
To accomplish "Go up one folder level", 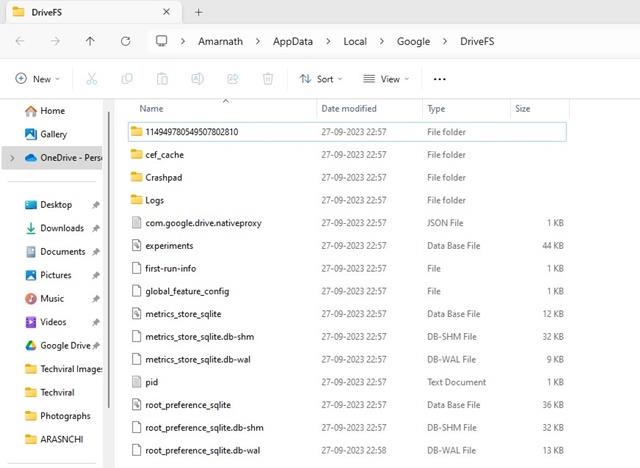I will point(90,41).
